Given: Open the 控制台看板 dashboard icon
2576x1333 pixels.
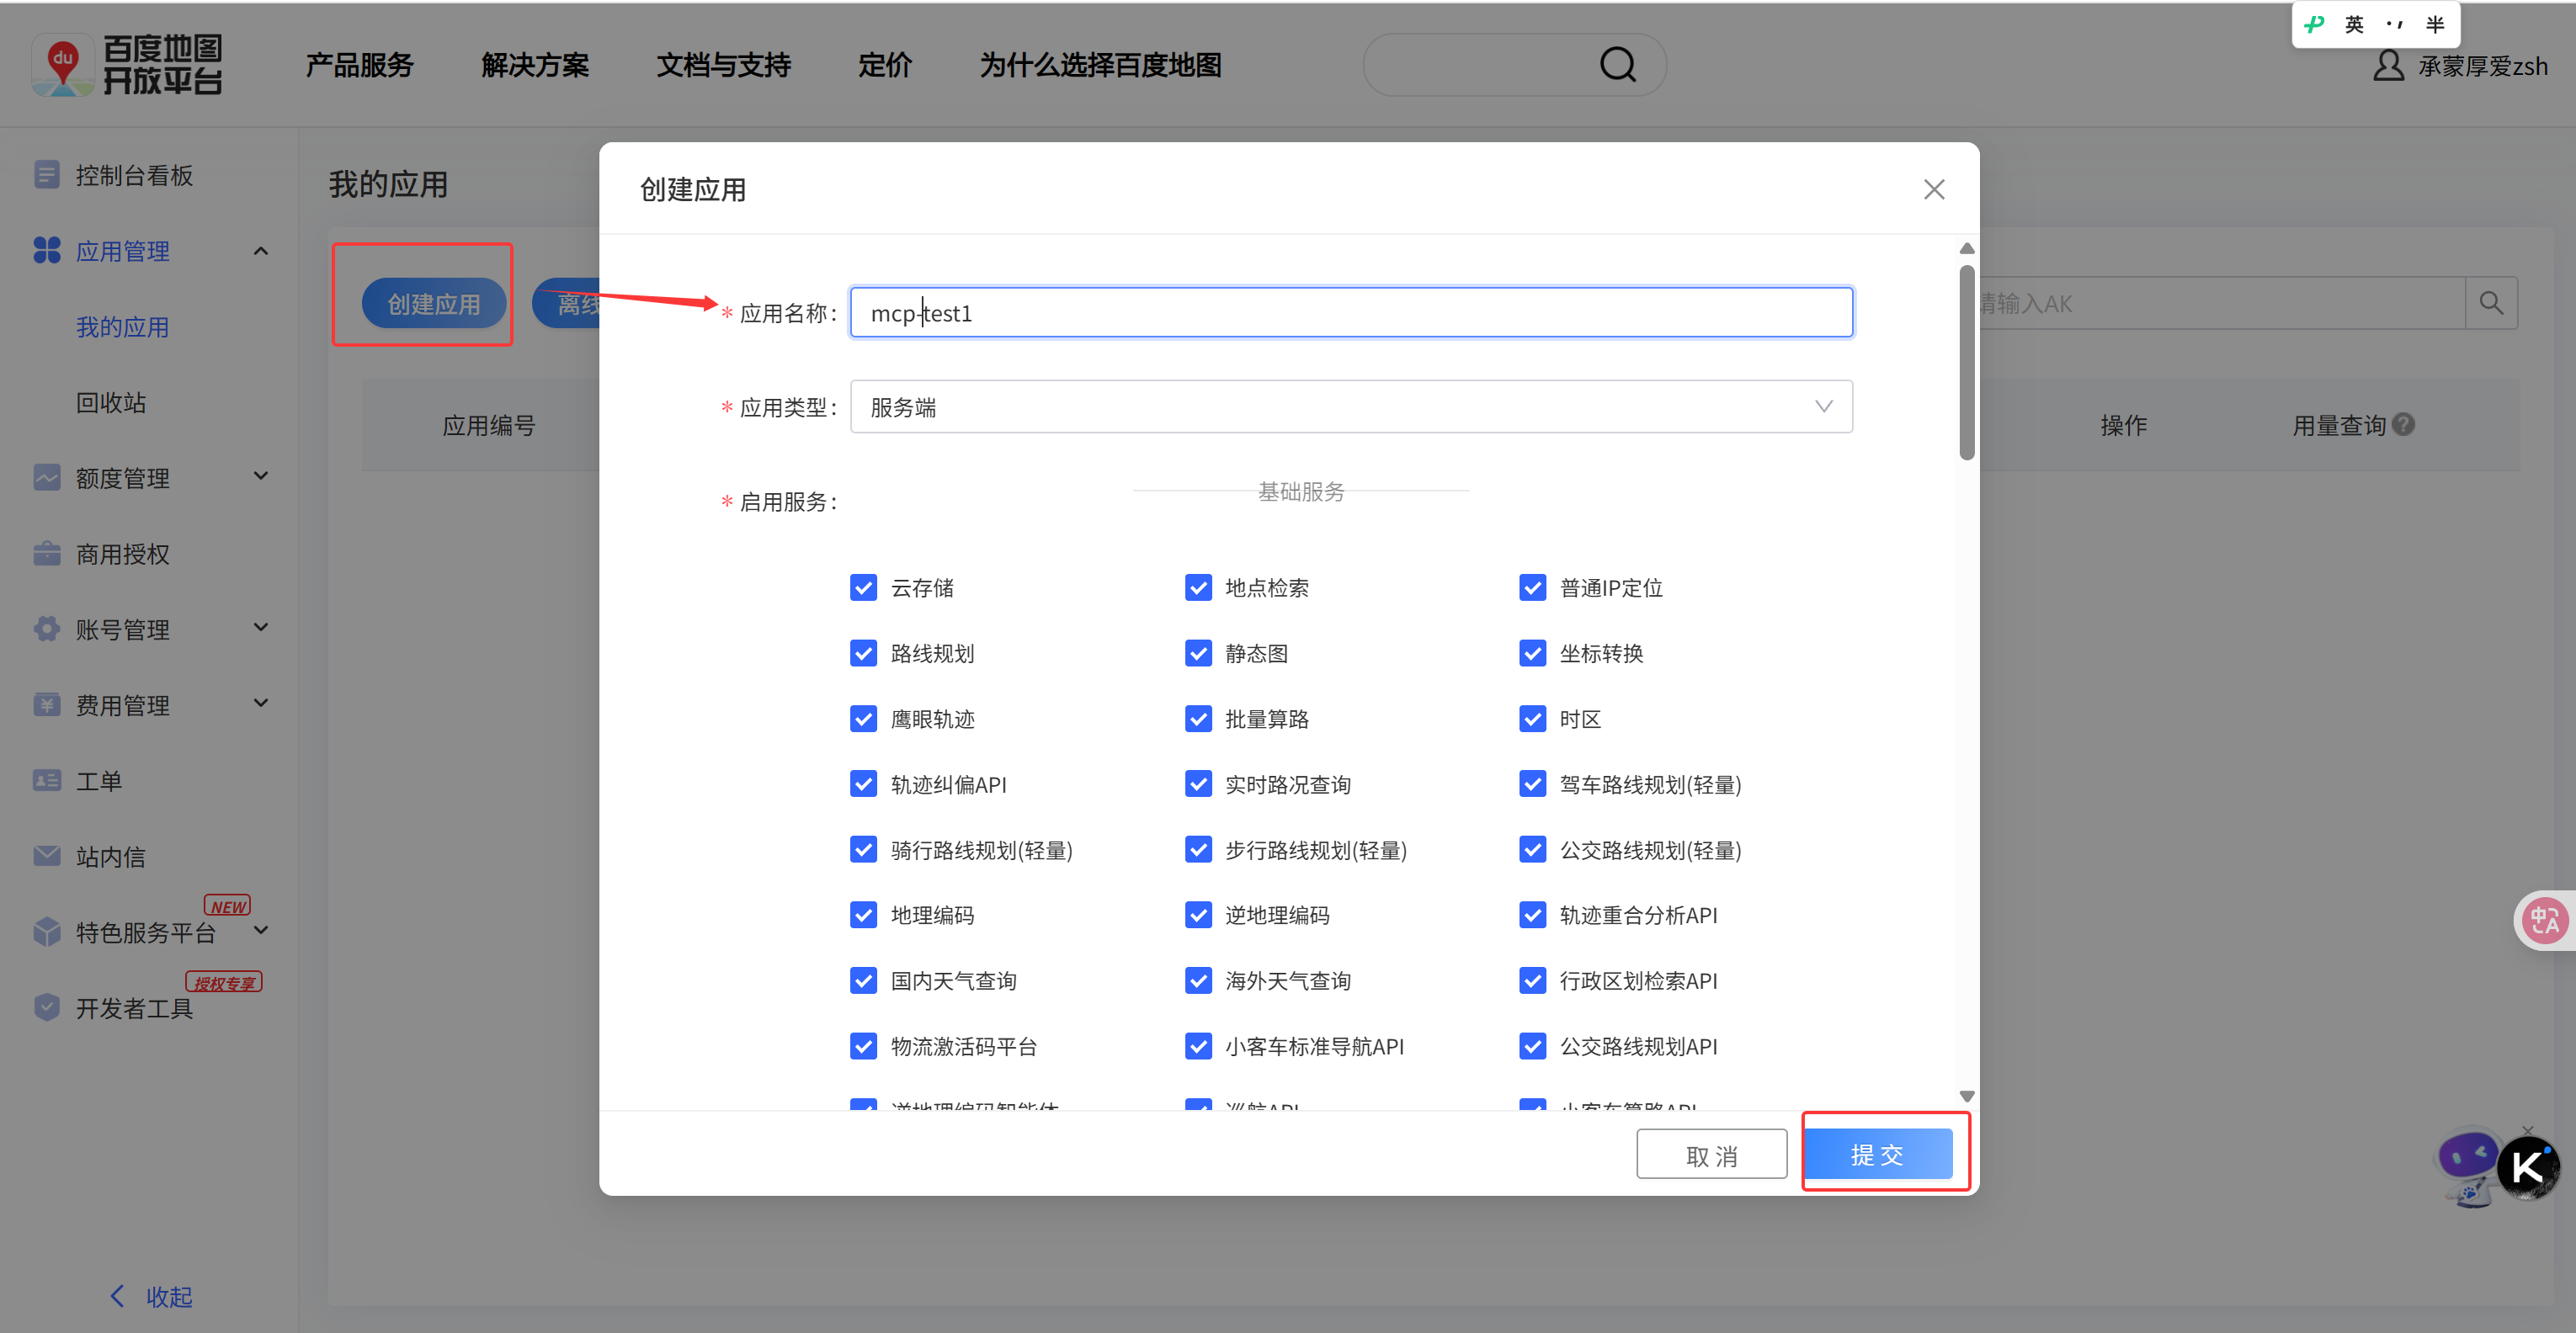Looking at the screenshot, I should click(x=46, y=175).
